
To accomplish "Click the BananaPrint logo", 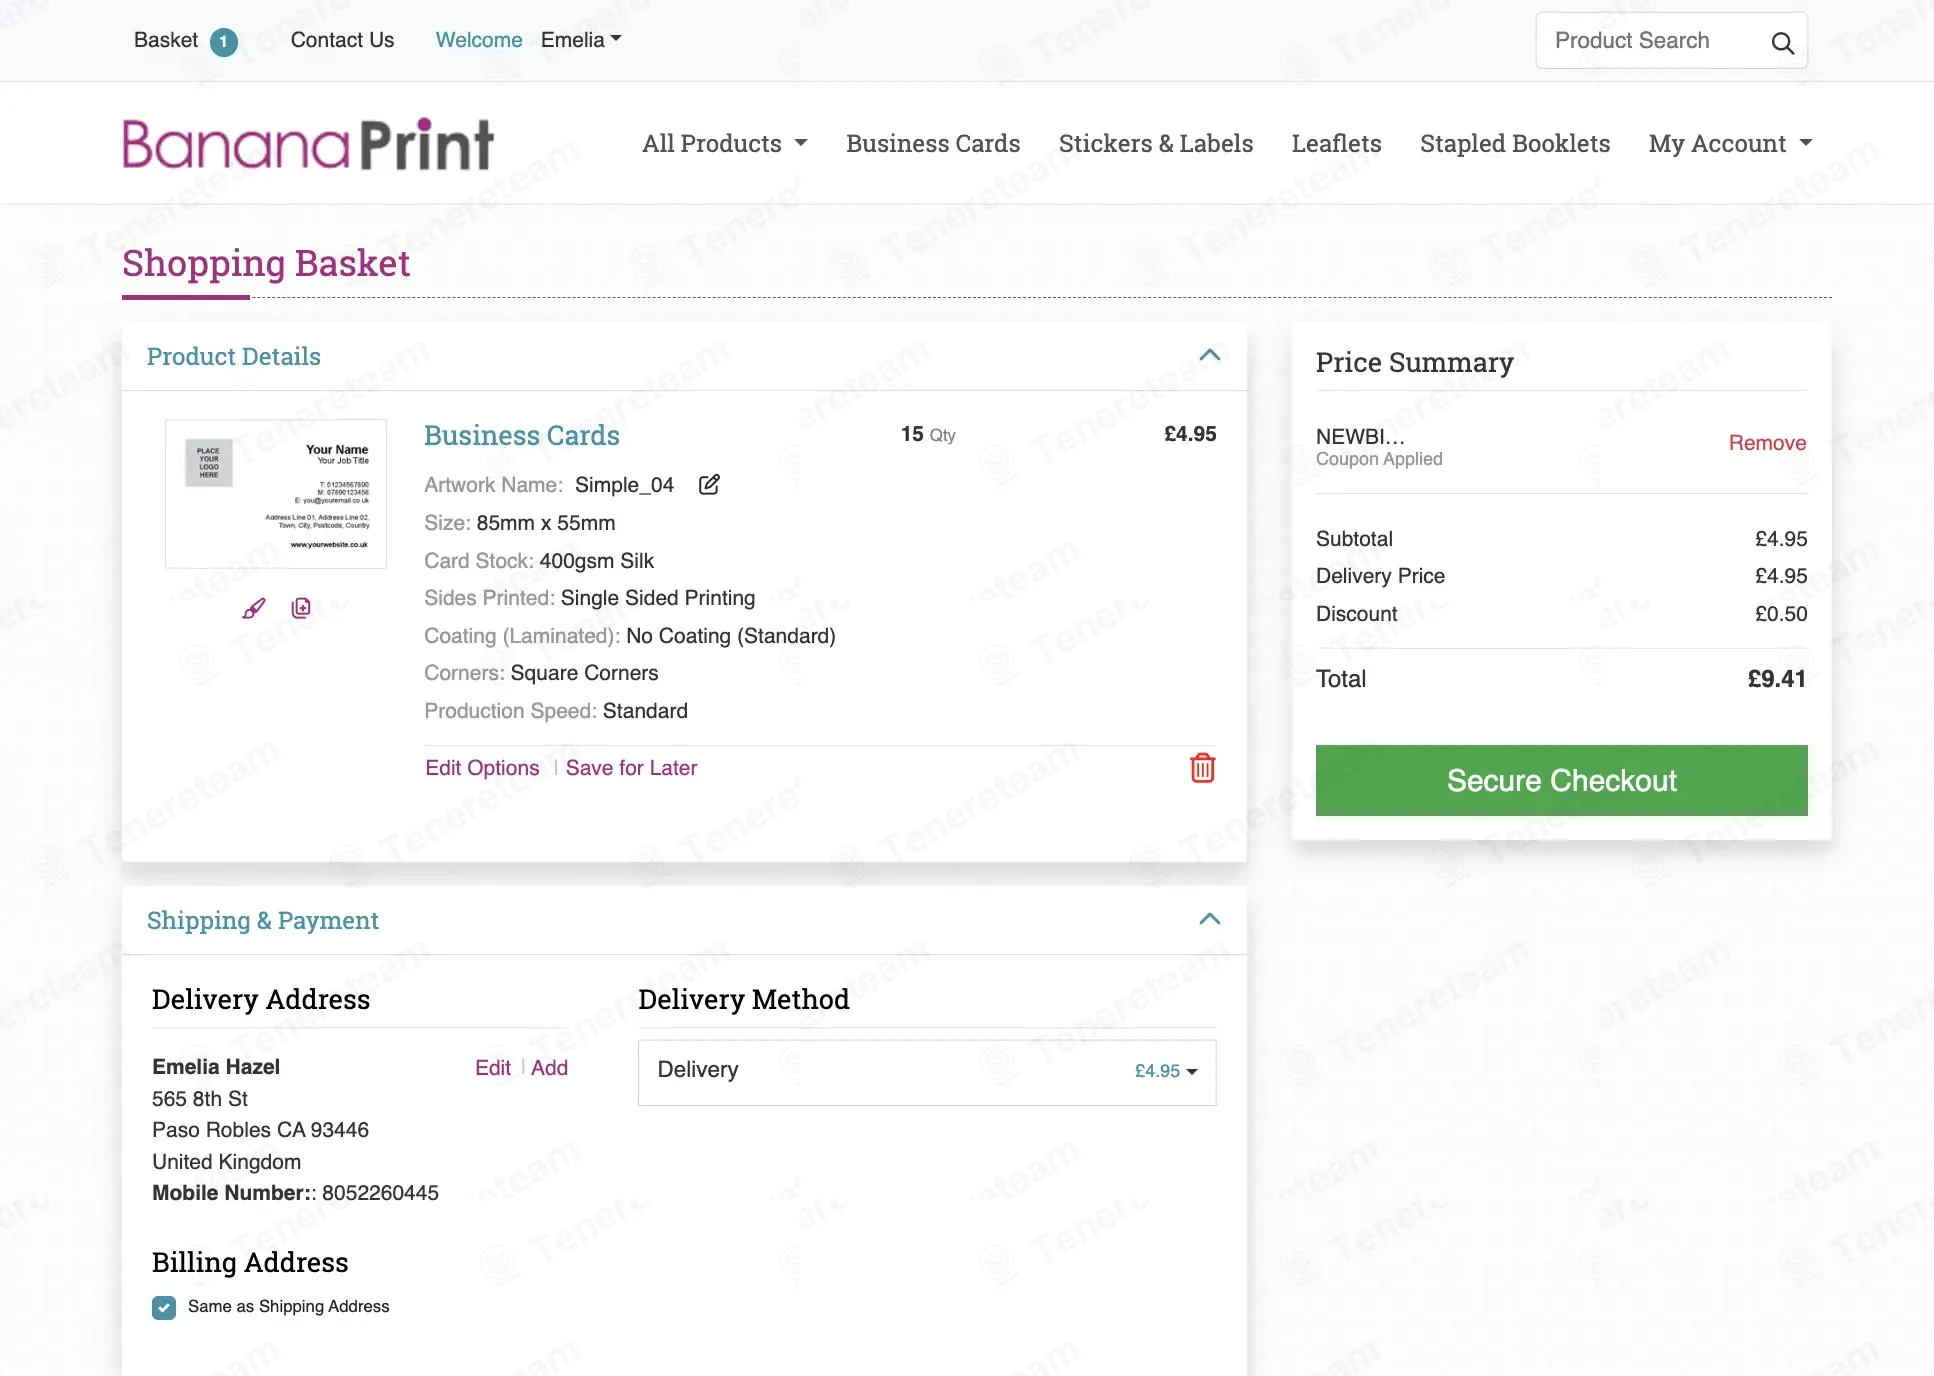I will pyautogui.click(x=308, y=144).
